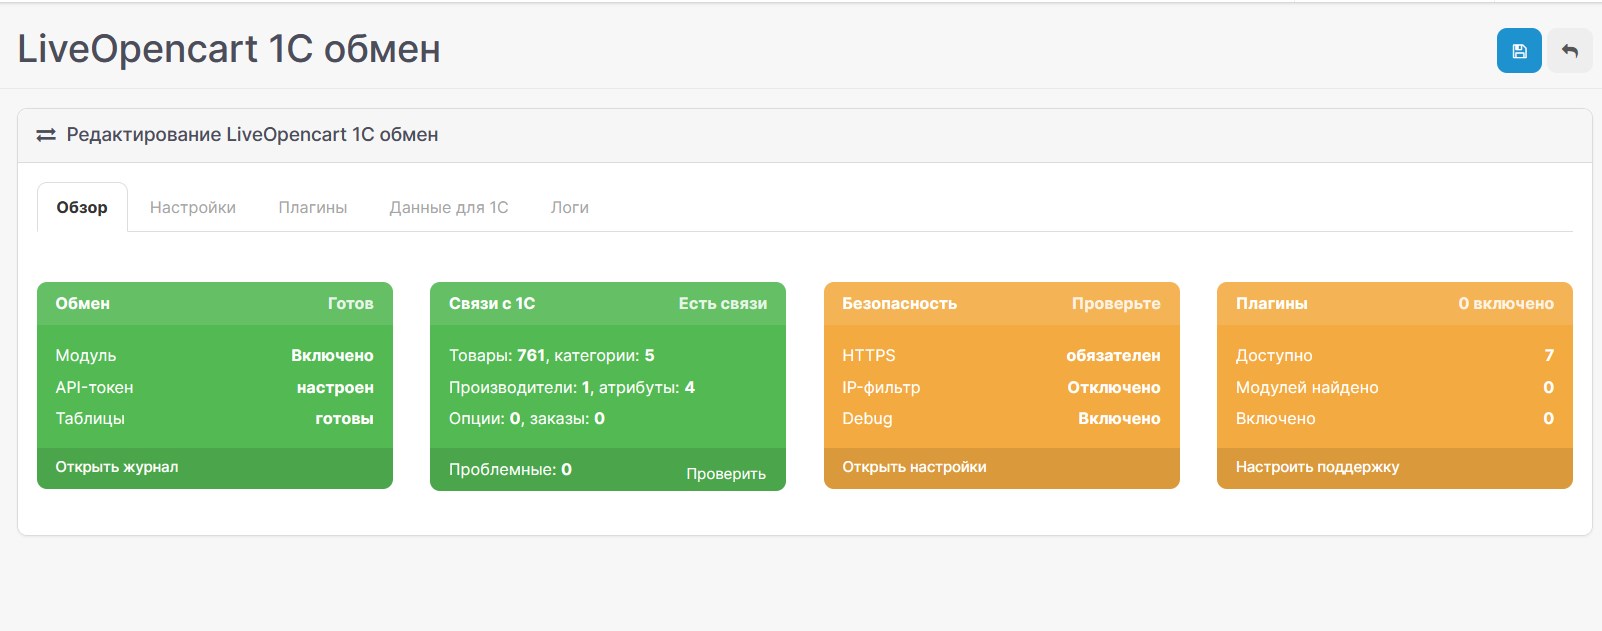
Task: Click the API-токен row label
Action: click(x=94, y=387)
